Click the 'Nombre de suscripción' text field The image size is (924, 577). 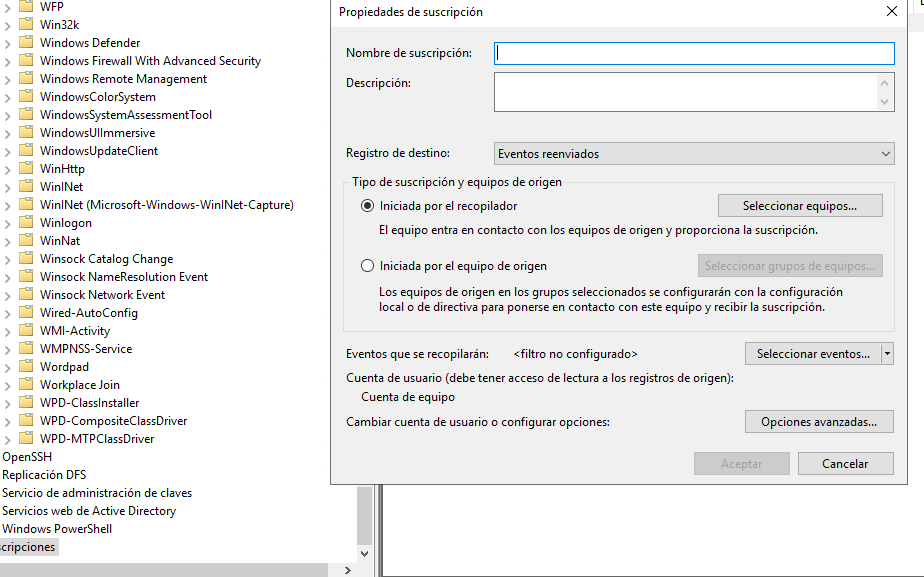[693, 53]
